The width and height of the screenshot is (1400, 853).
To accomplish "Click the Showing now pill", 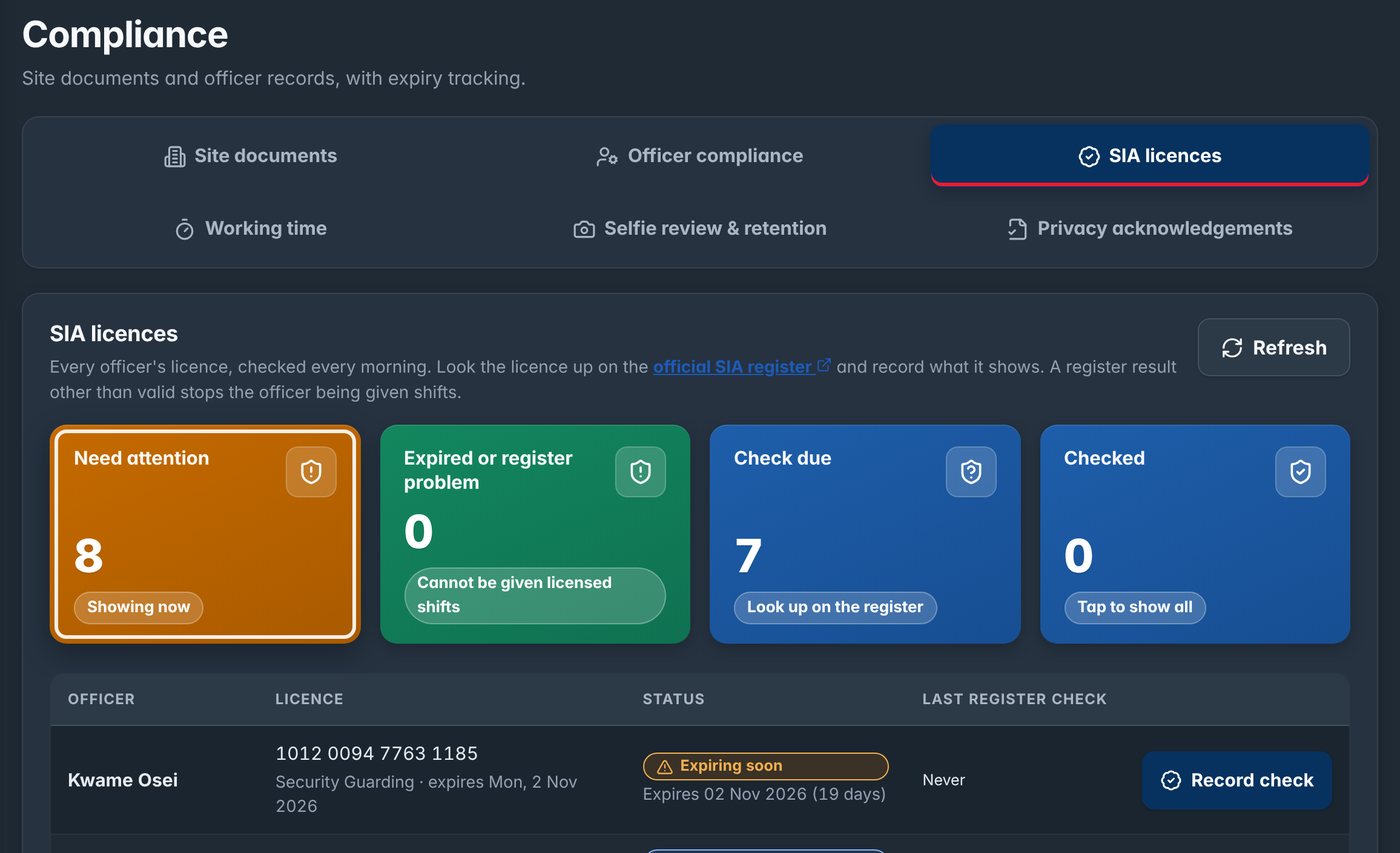I will coord(138,607).
